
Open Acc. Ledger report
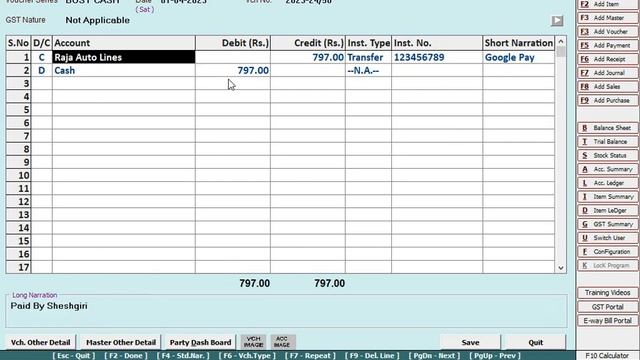608,183
